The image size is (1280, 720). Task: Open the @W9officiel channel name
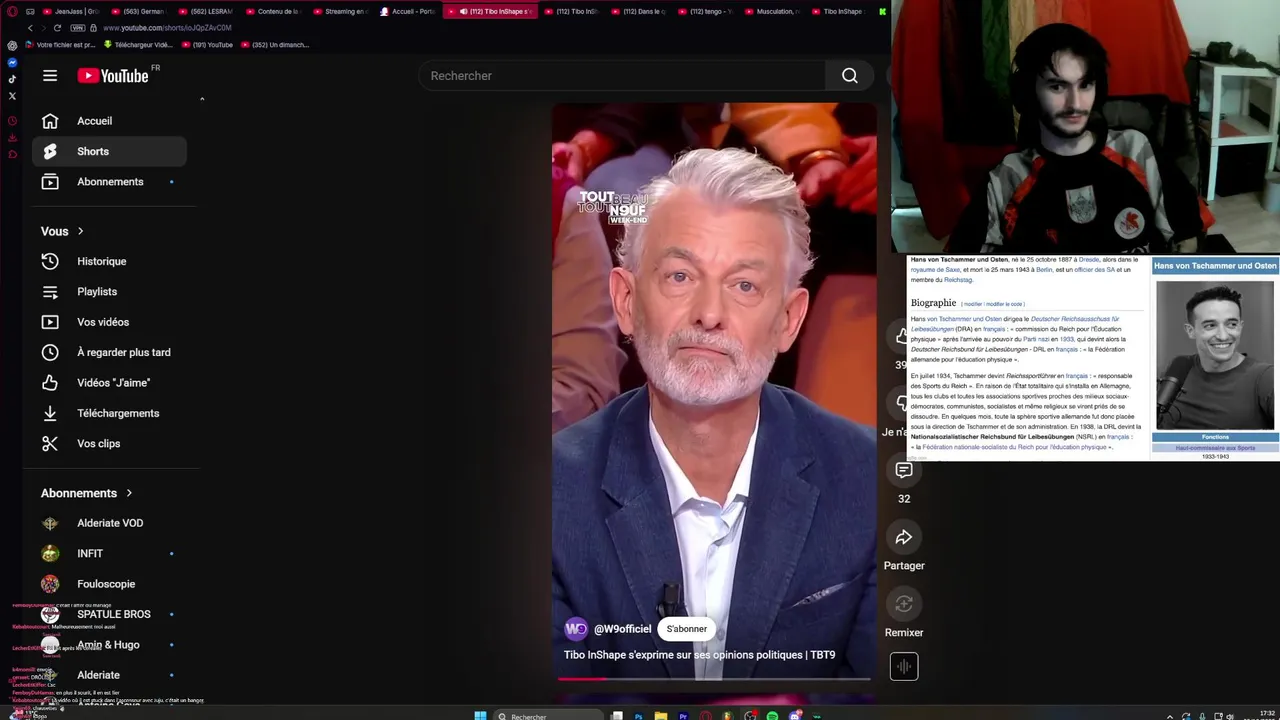click(x=622, y=629)
